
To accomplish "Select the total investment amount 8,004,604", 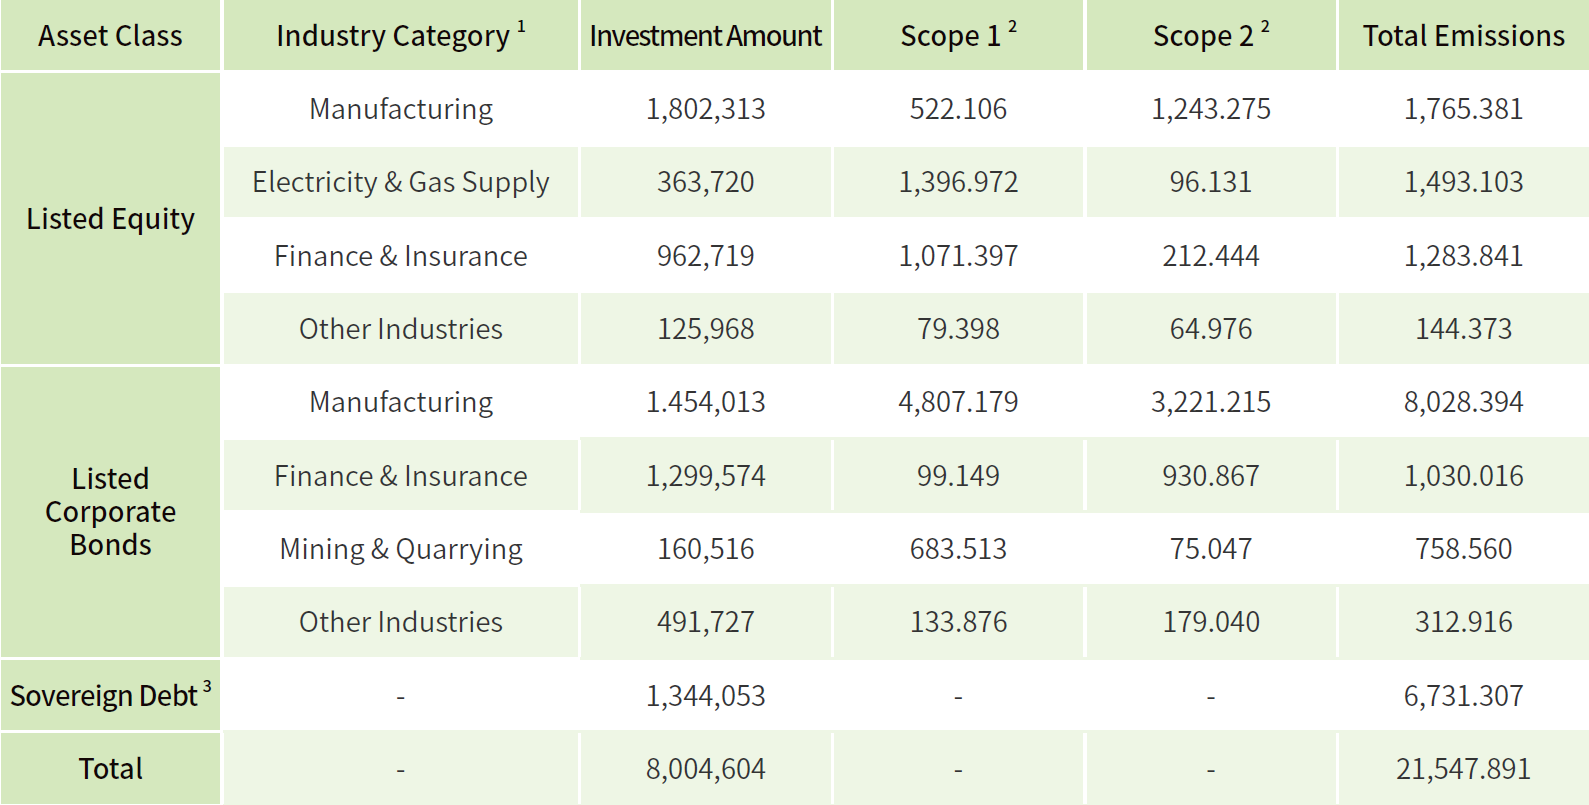I will 705,769.
